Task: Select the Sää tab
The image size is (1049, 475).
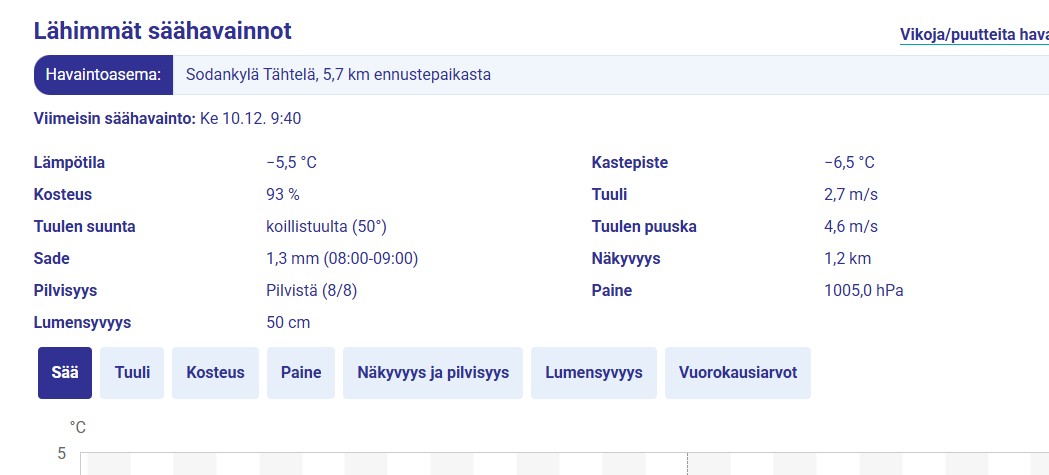Action: (x=65, y=373)
